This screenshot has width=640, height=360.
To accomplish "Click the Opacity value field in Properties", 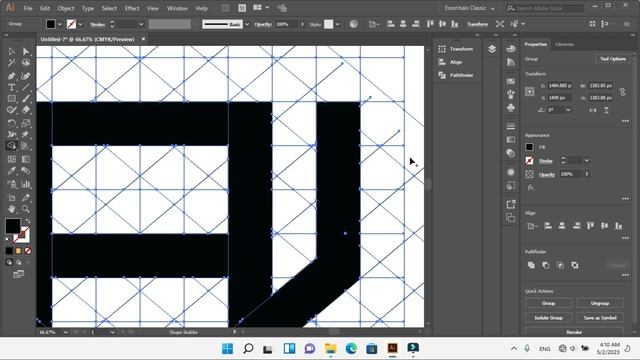I will click(x=571, y=174).
